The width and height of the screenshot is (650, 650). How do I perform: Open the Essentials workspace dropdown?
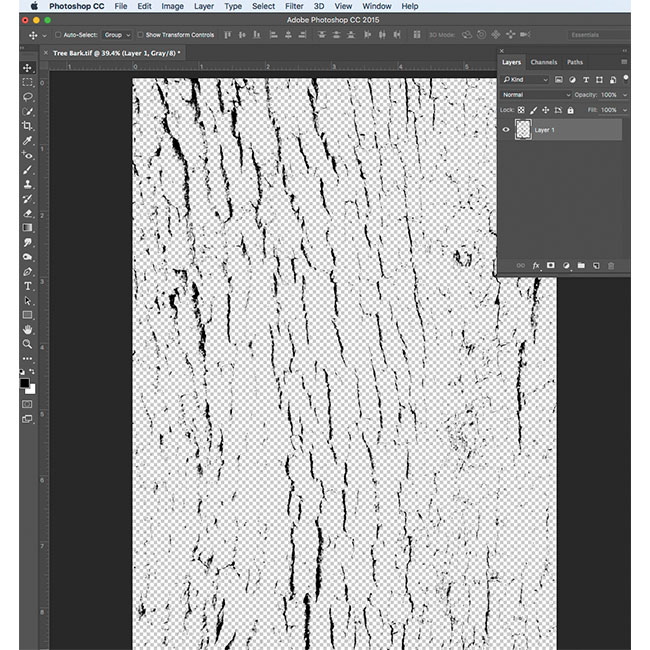pyautogui.click(x=599, y=35)
